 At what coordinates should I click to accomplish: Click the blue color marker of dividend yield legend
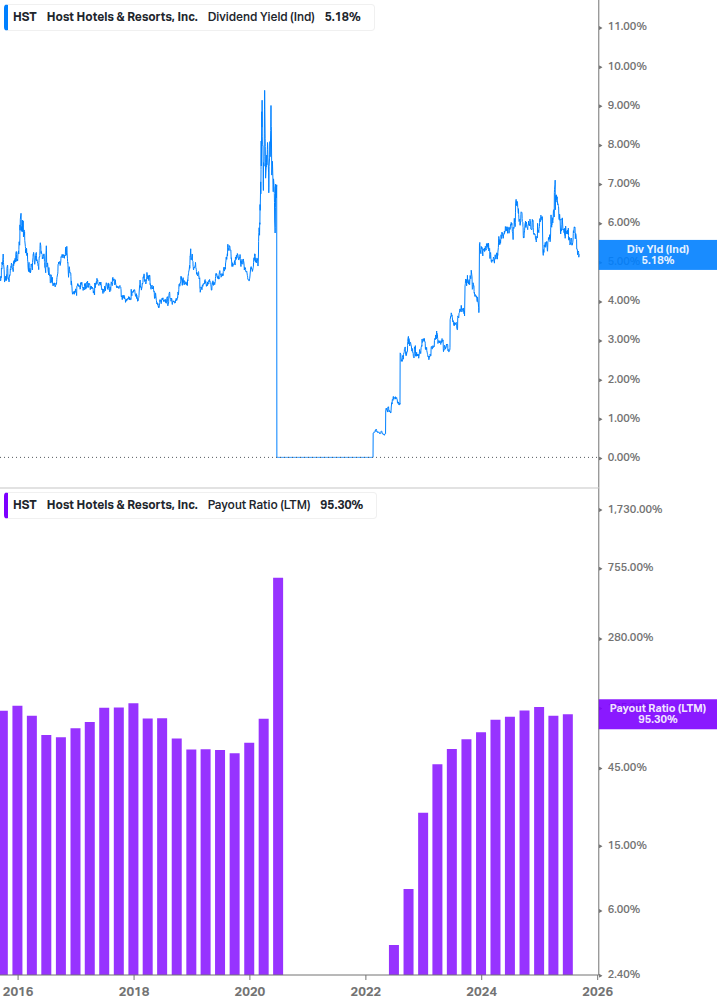pyautogui.click(x=6, y=17)
